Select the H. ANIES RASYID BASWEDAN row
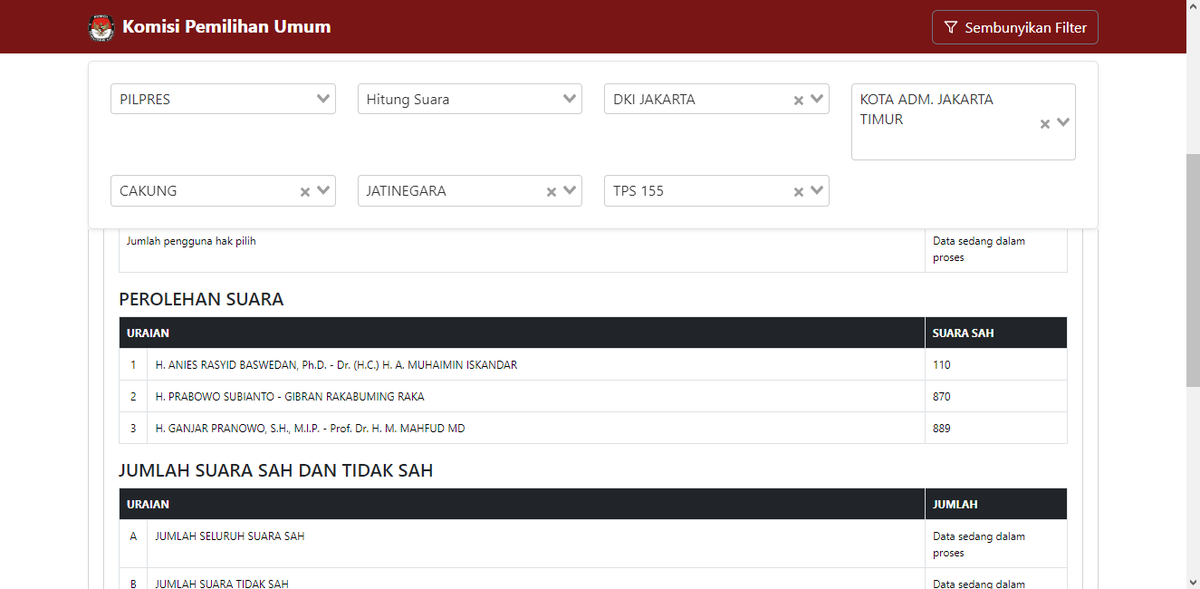The width and height of the screenshot is (1200, 589). pos(593,365)
